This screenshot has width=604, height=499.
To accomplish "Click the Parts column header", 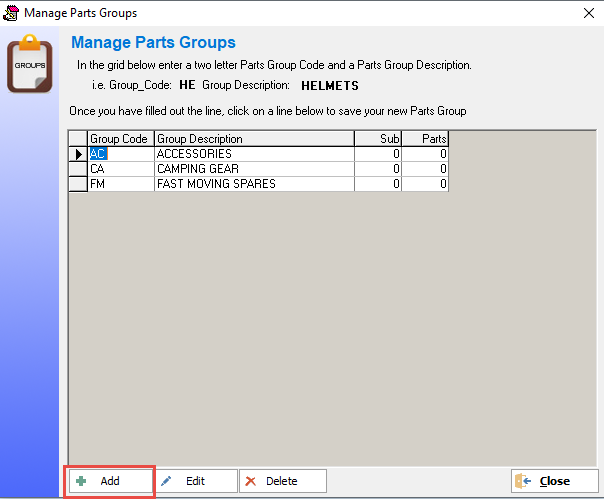I will pos(425,139).
